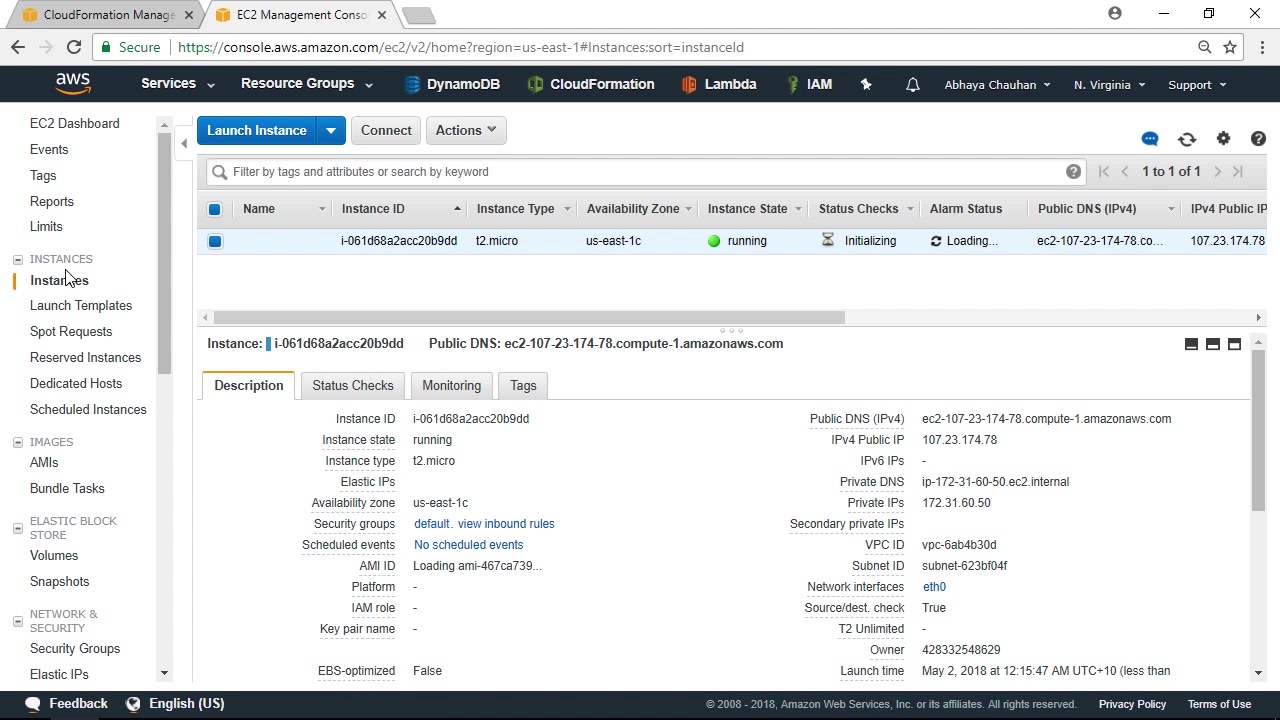Click the Launch Instance button

click(x=257, y=131)
